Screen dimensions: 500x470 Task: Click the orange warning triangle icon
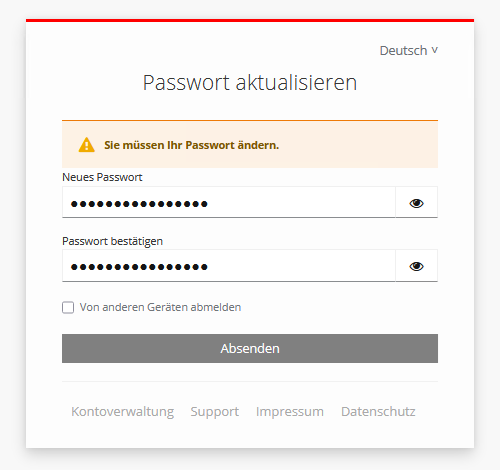87,145
